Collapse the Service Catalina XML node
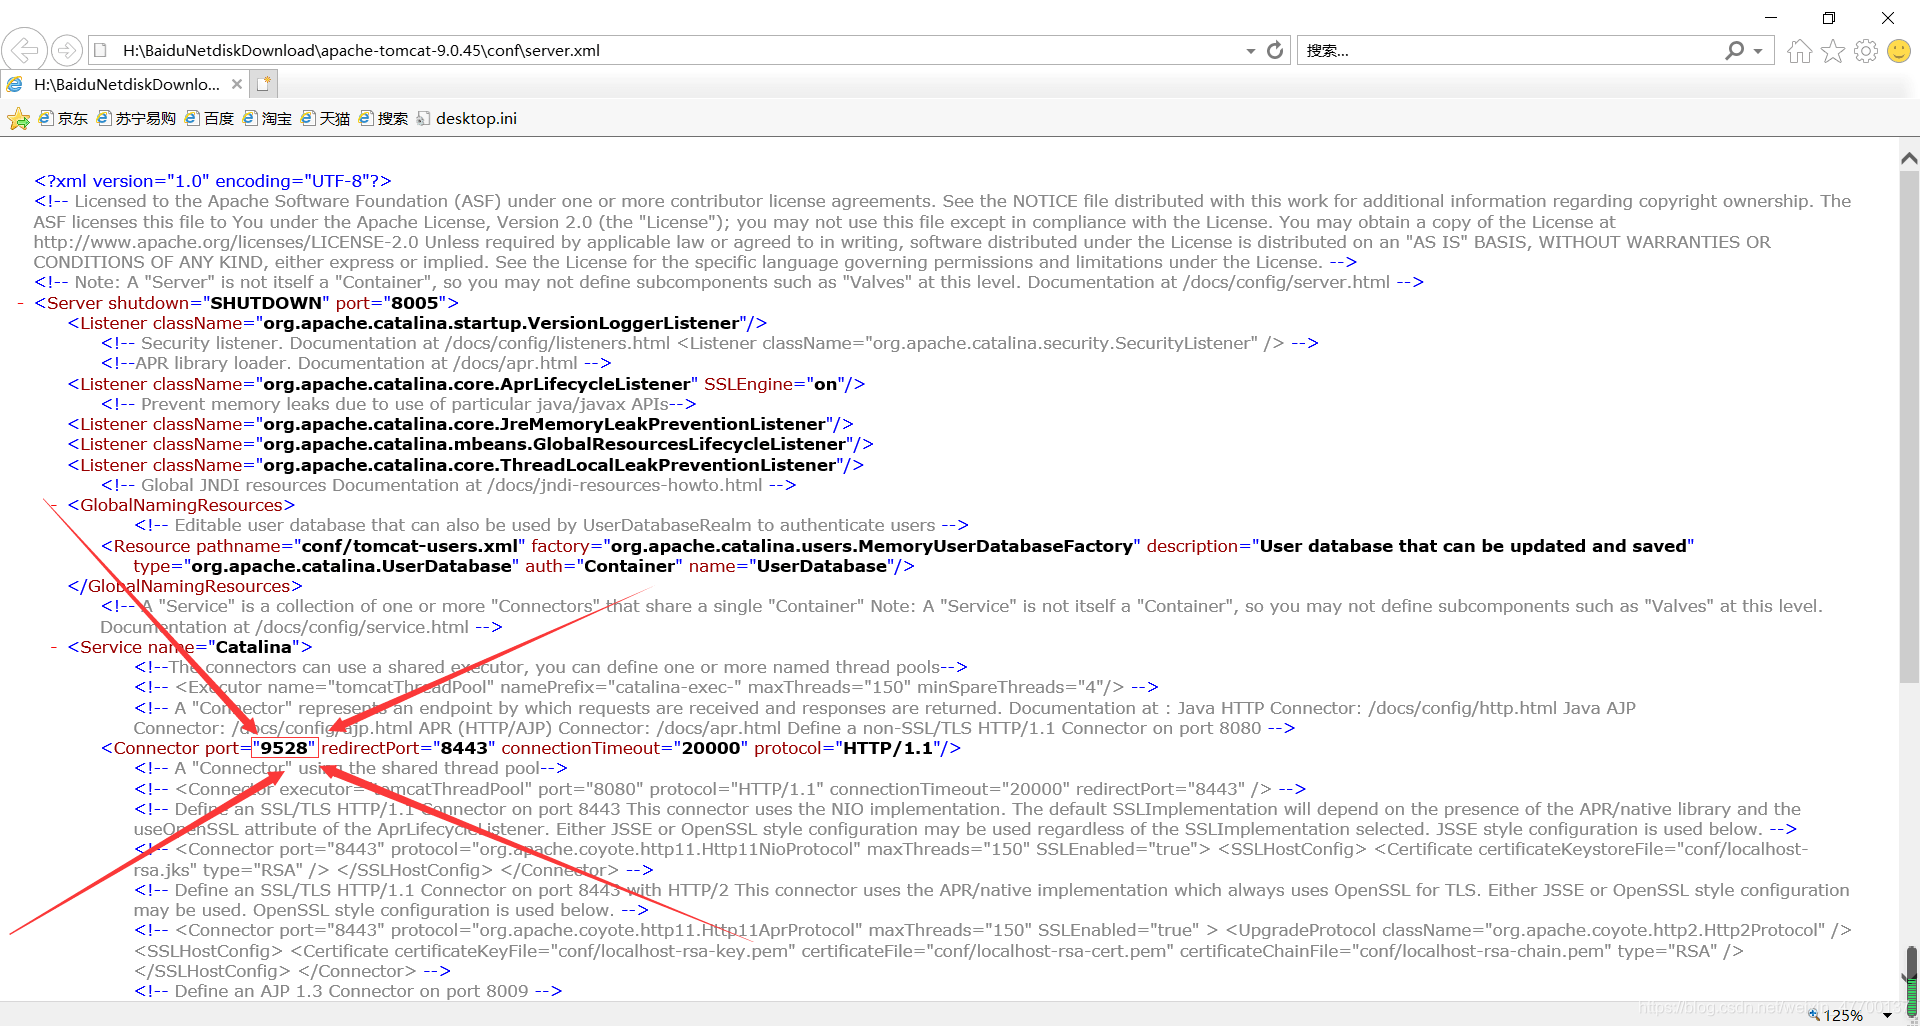The width and height of the screenshot is (1920, 1026). click(x=54, y=647)
